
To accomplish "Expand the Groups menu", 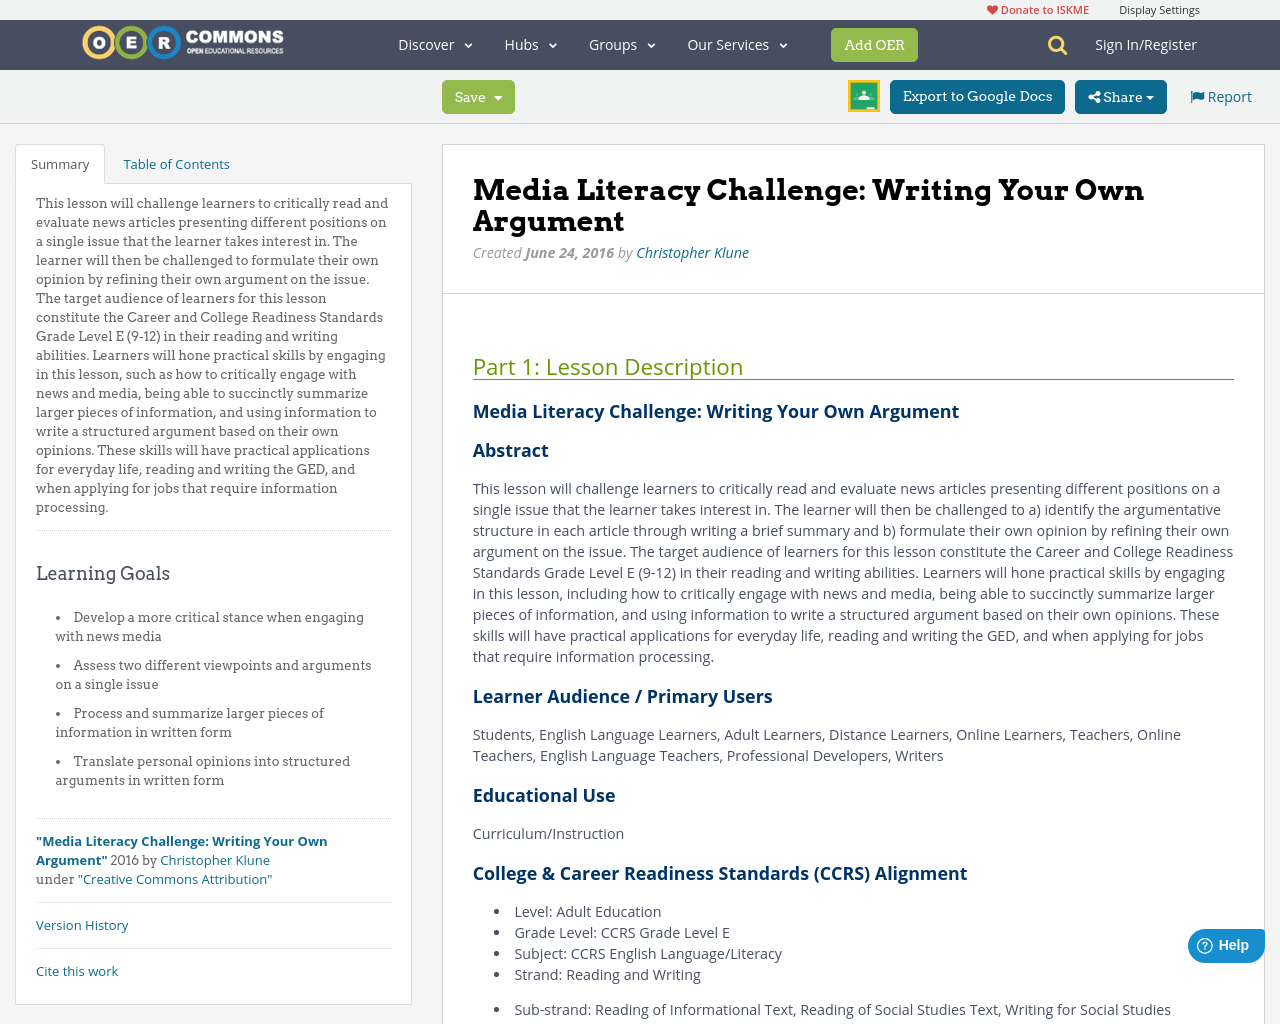I will pos(622,43).
